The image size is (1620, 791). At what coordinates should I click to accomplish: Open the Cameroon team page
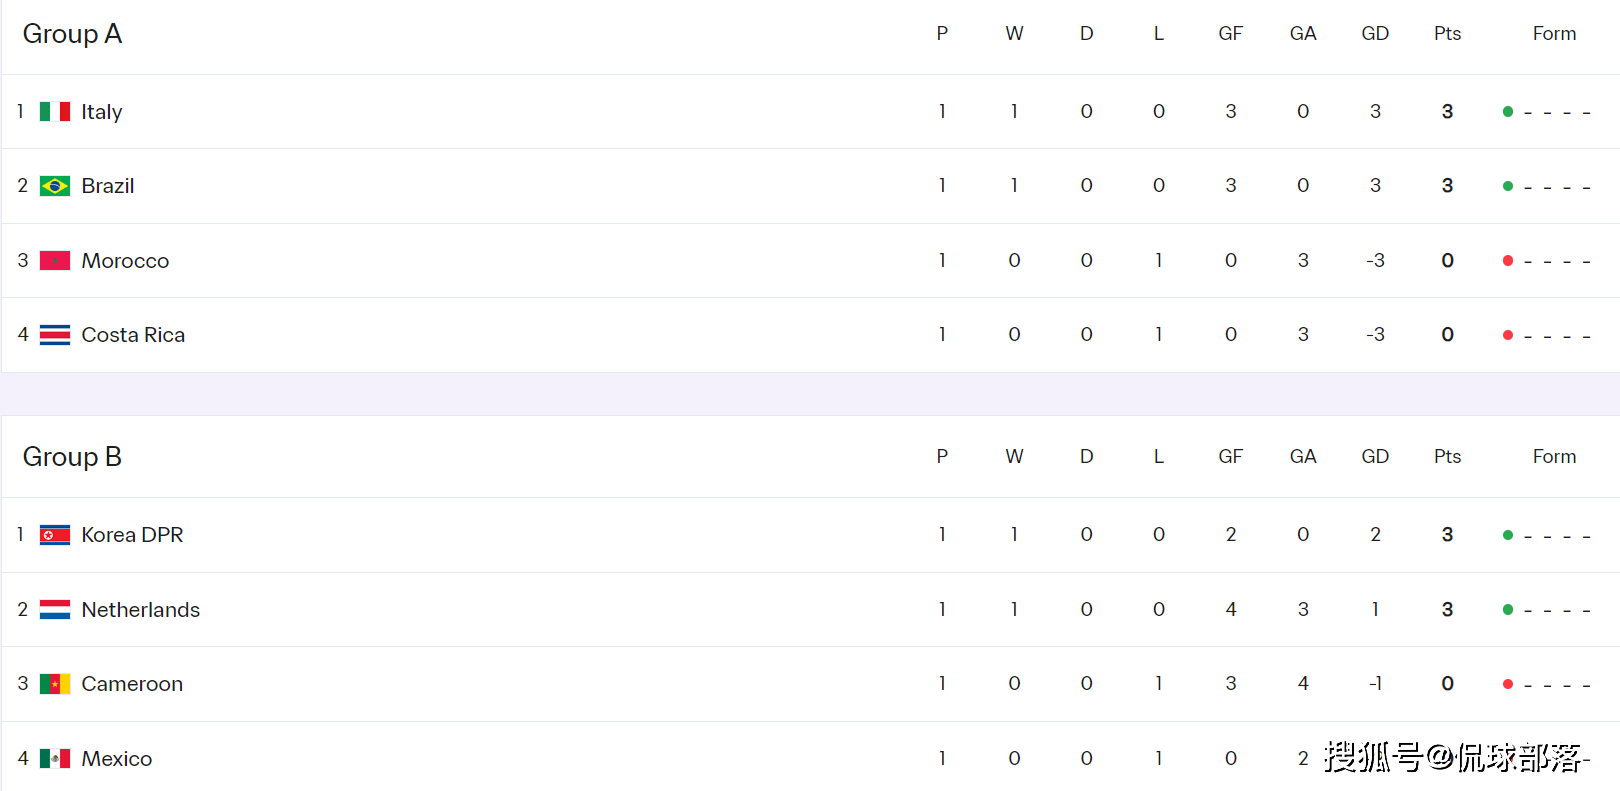click(132, 684)
